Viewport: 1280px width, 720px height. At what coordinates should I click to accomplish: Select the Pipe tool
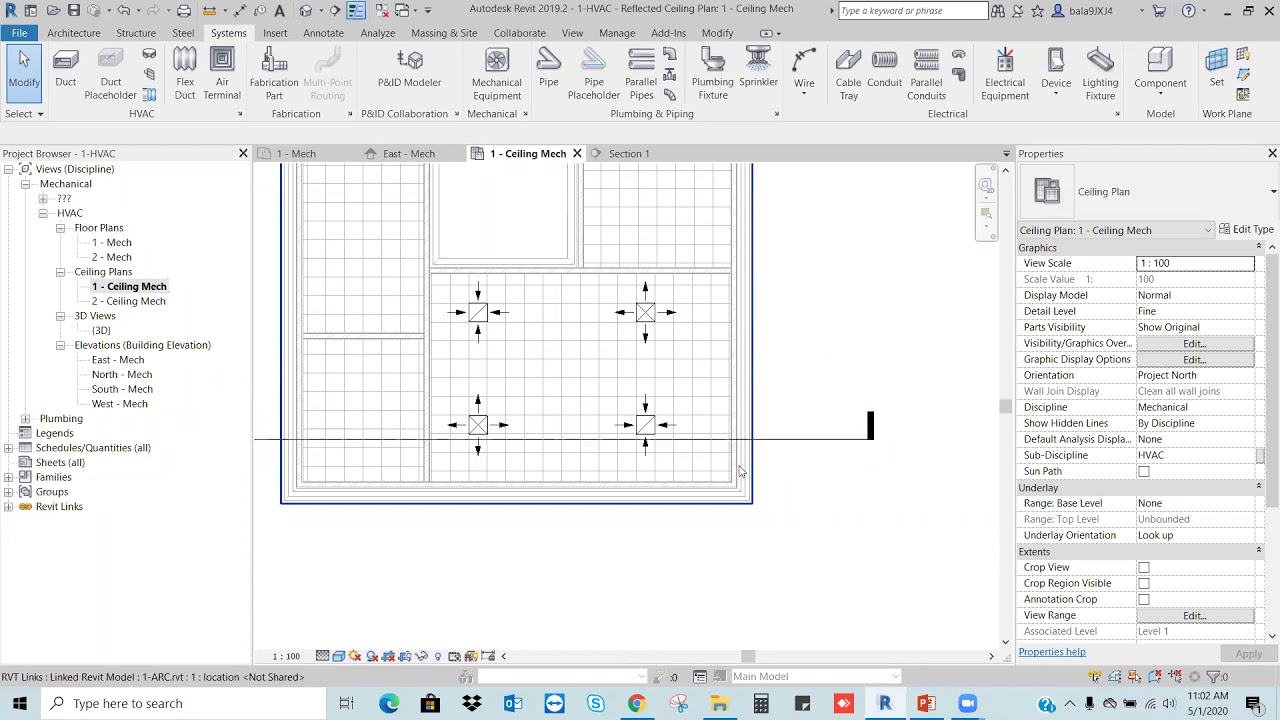click(548, 70)
